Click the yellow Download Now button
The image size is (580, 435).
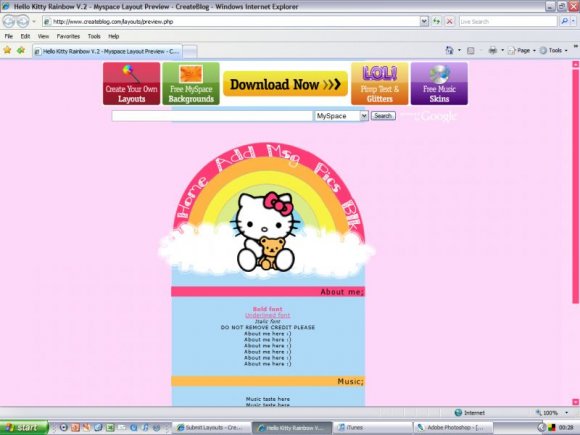click(x=285, y=84)
